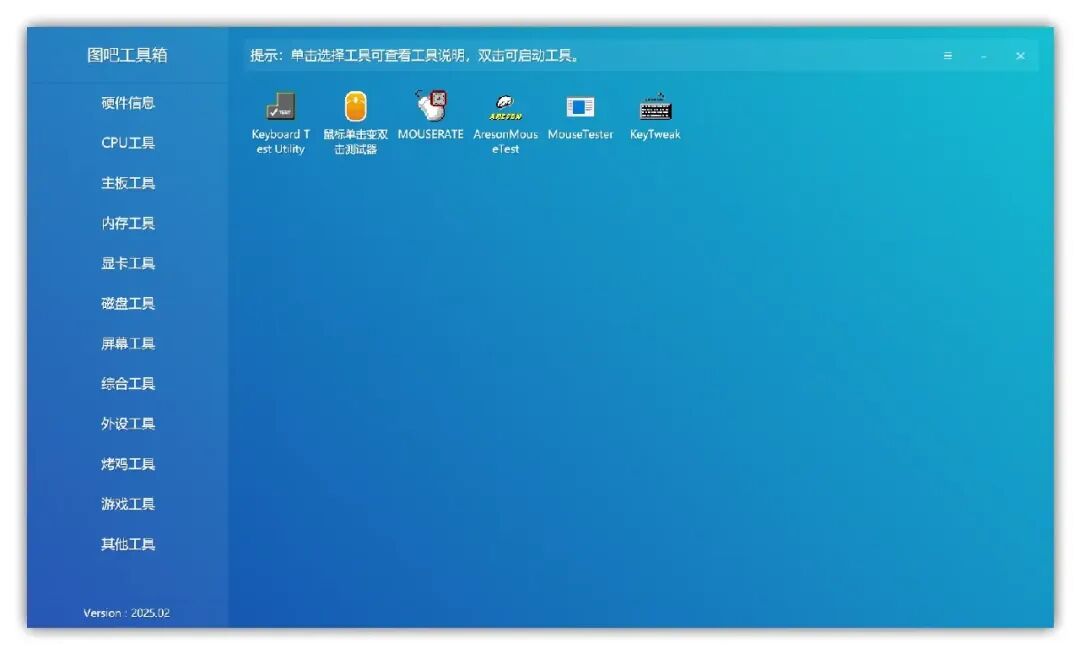Open the 鼠标单击变双击测试器 tool

point(357,110)
